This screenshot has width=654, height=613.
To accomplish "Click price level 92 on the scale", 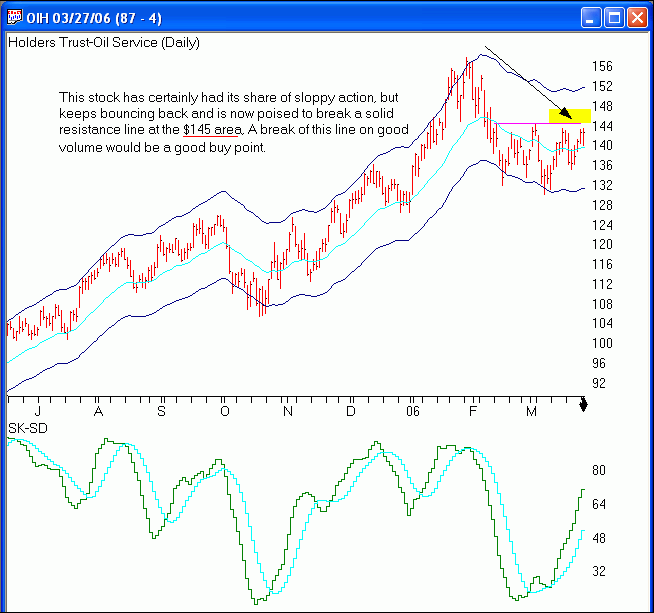I will 599,383.
